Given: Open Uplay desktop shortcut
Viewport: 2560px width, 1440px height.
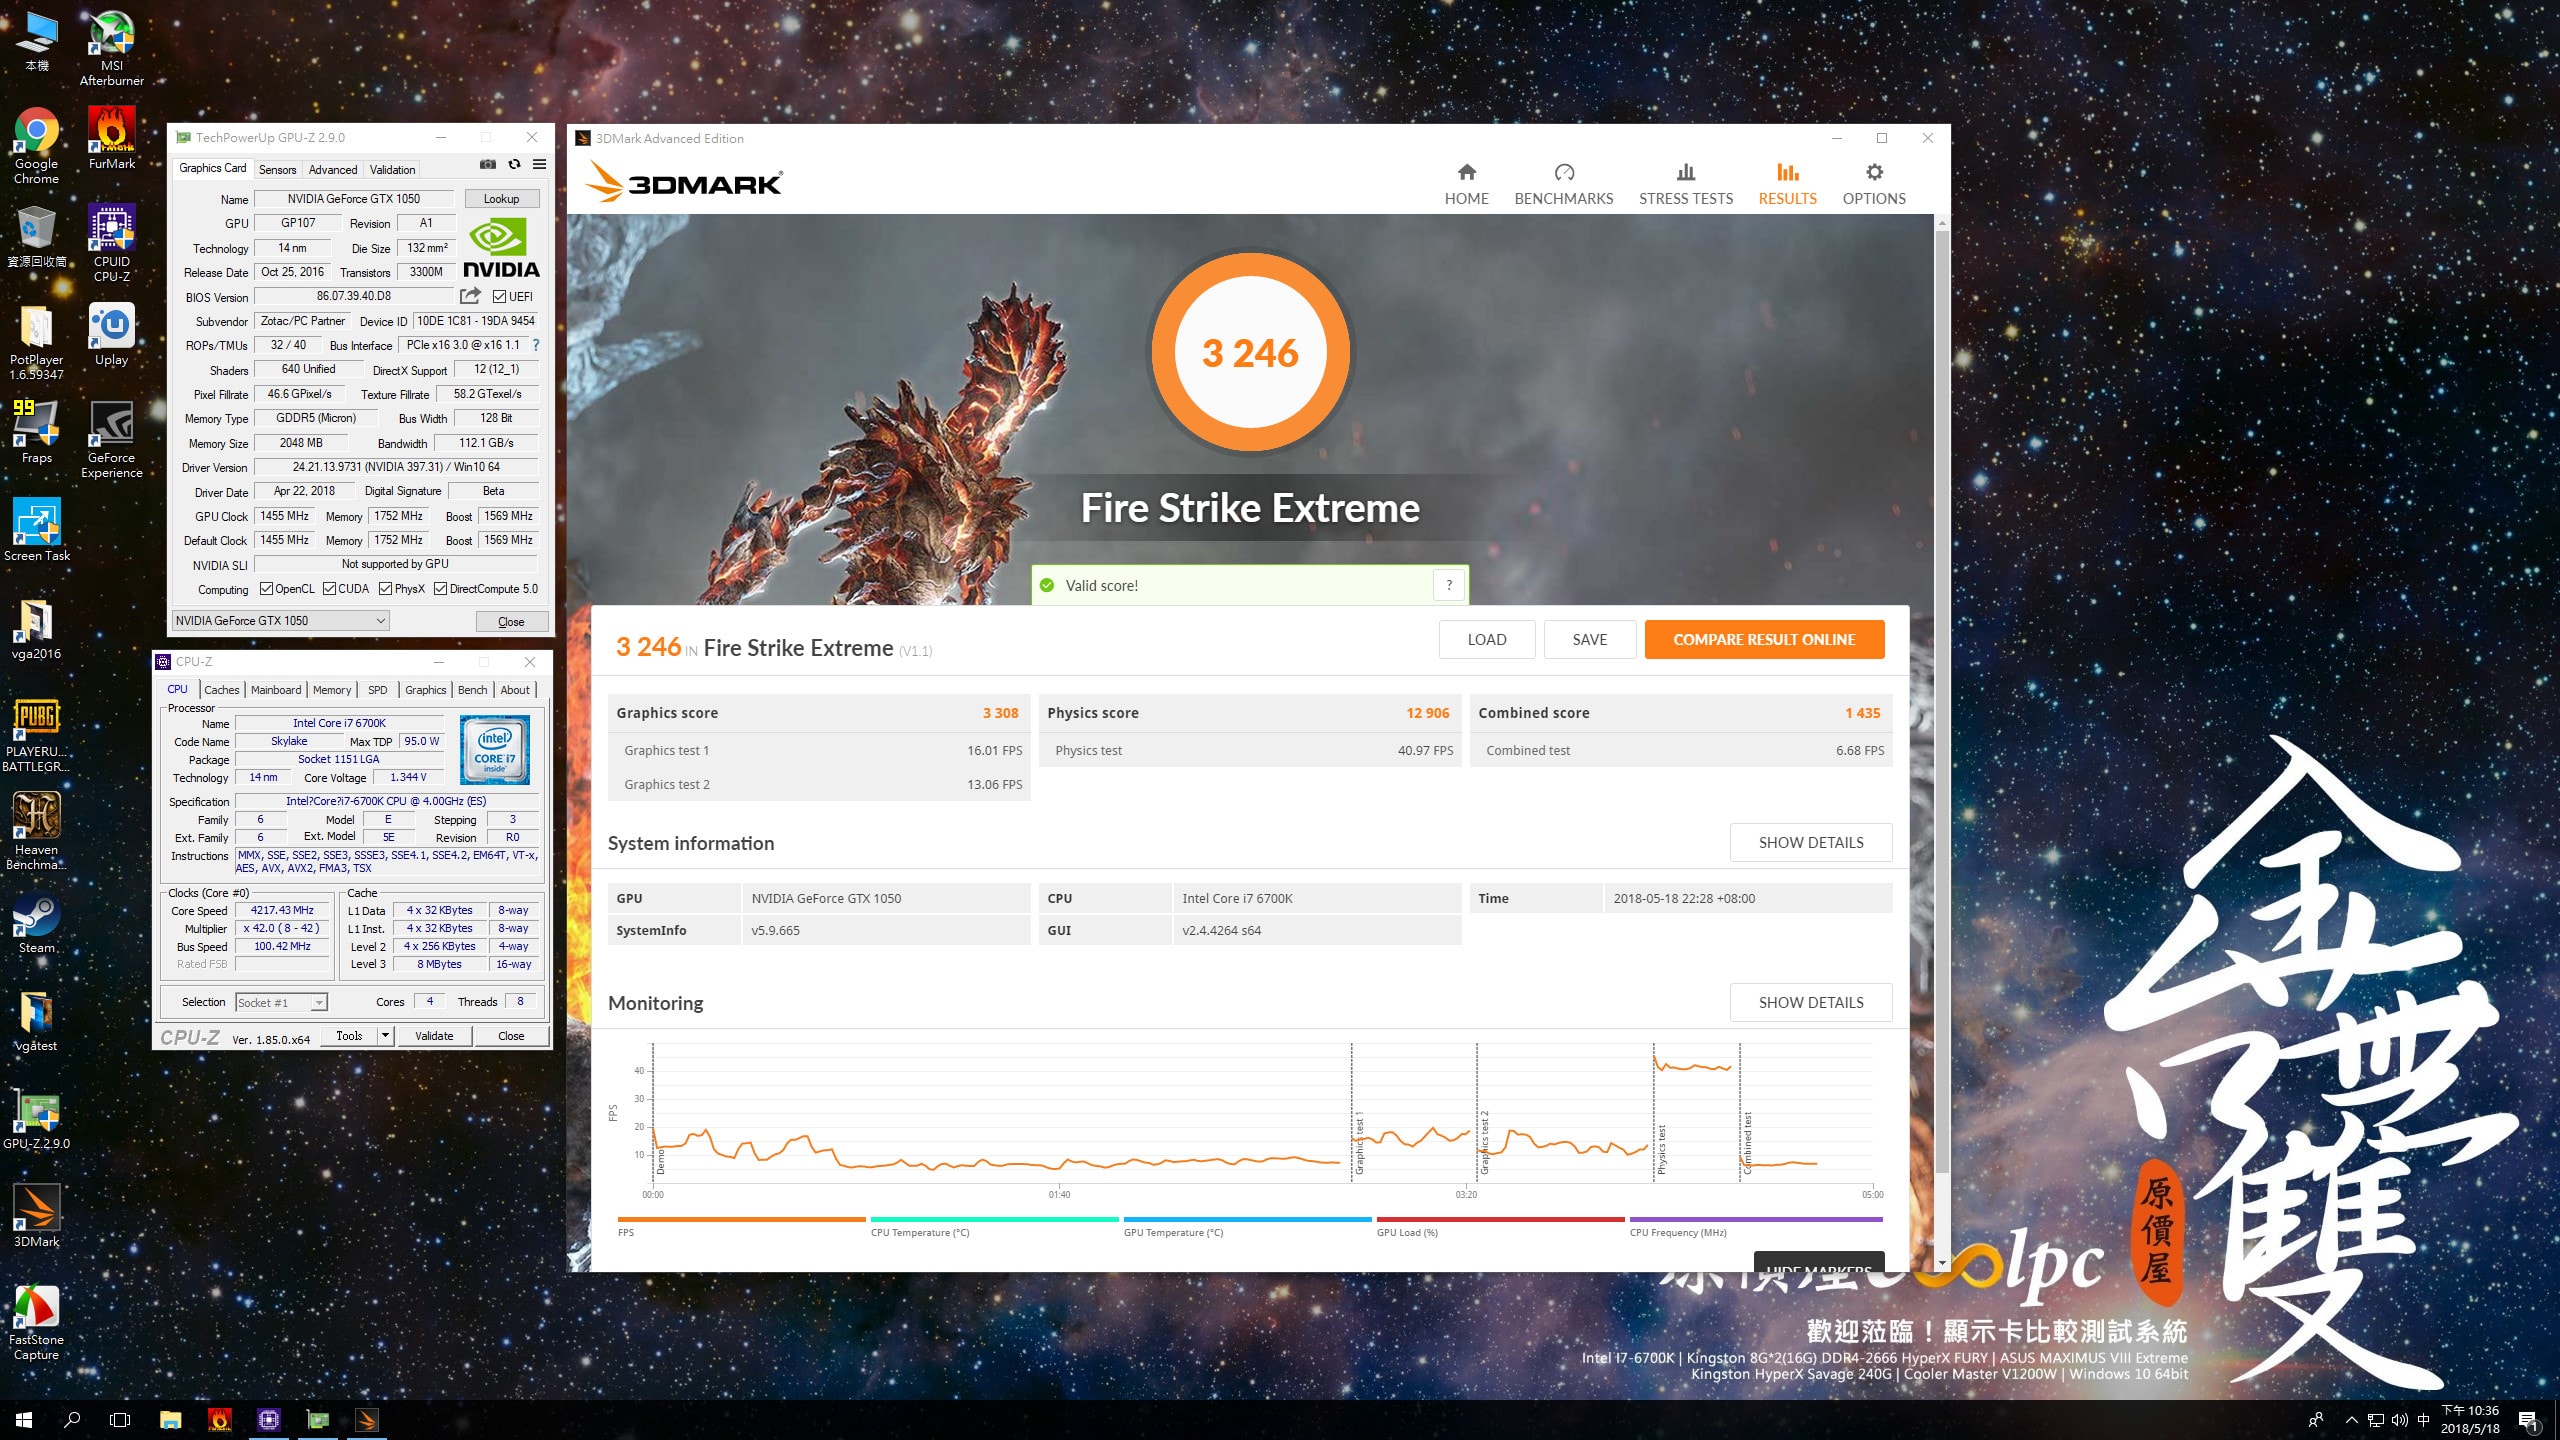Looking at the screenshot, I should point(111,335).
